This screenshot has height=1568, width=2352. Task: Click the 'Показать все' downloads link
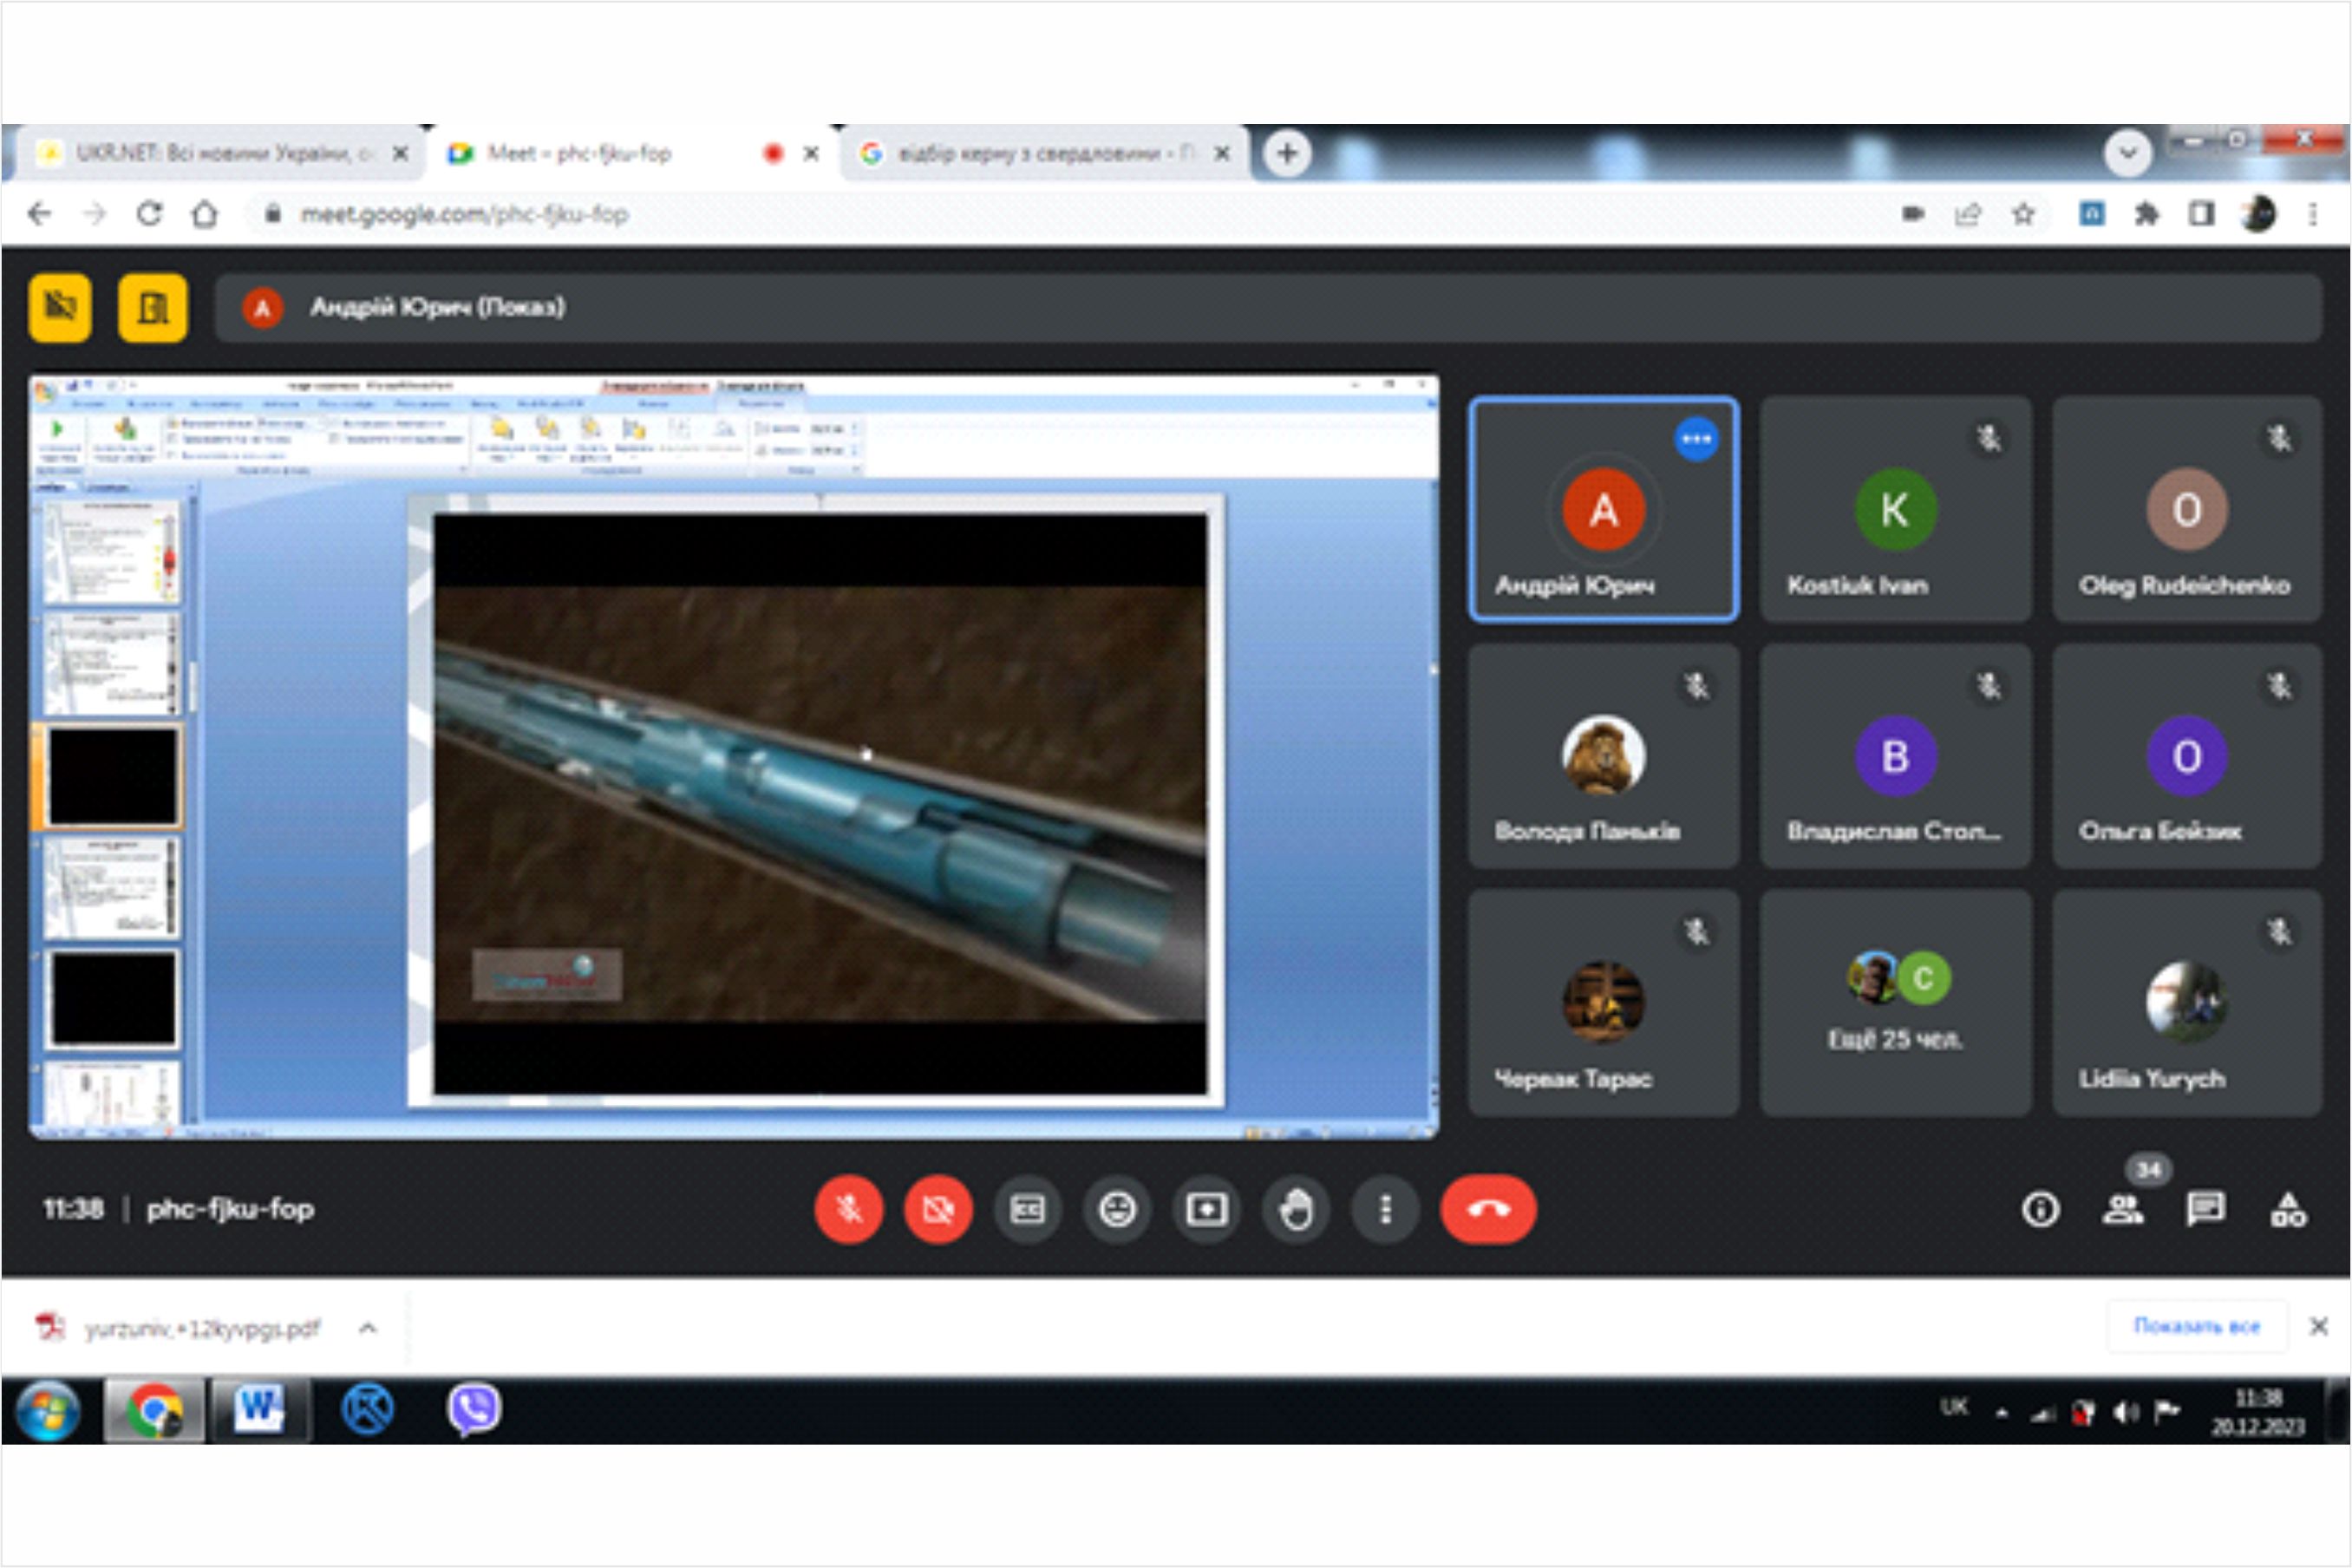(x=2196, y=1326)
